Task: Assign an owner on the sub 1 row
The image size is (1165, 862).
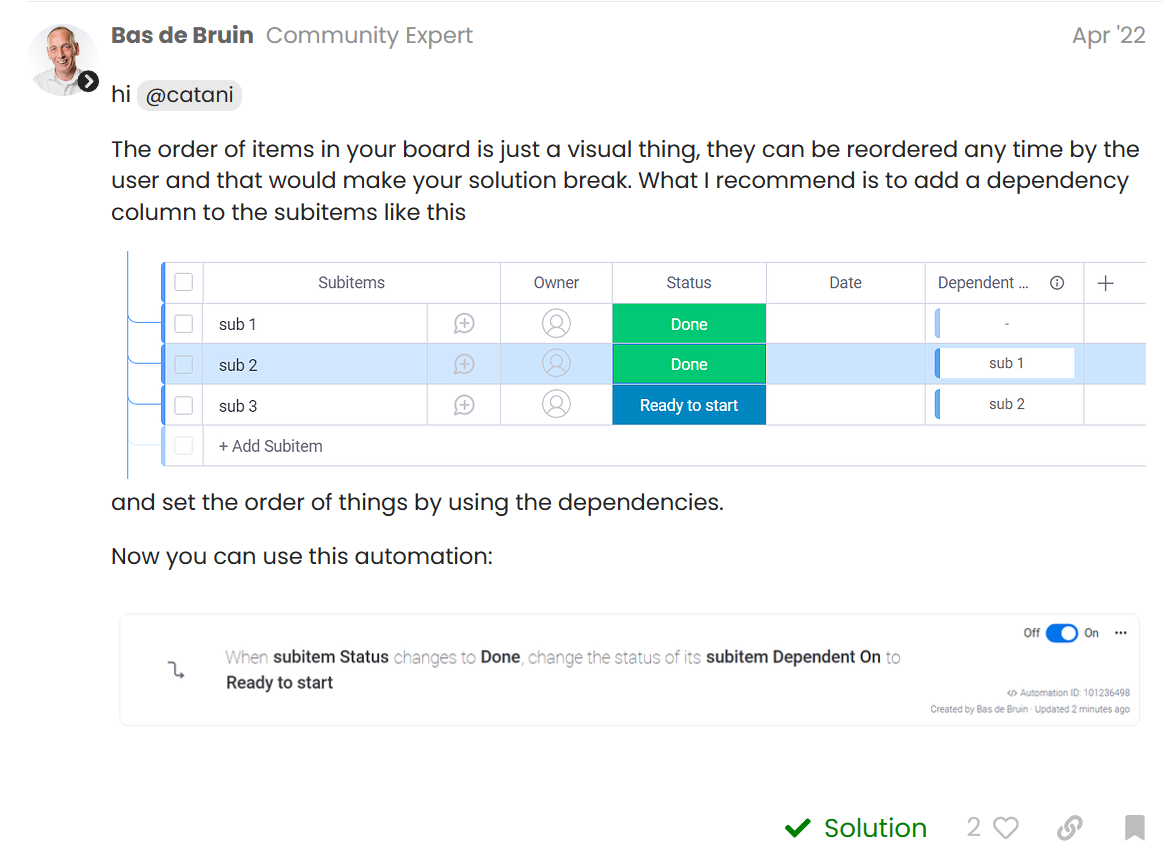Action: point(556,323)
